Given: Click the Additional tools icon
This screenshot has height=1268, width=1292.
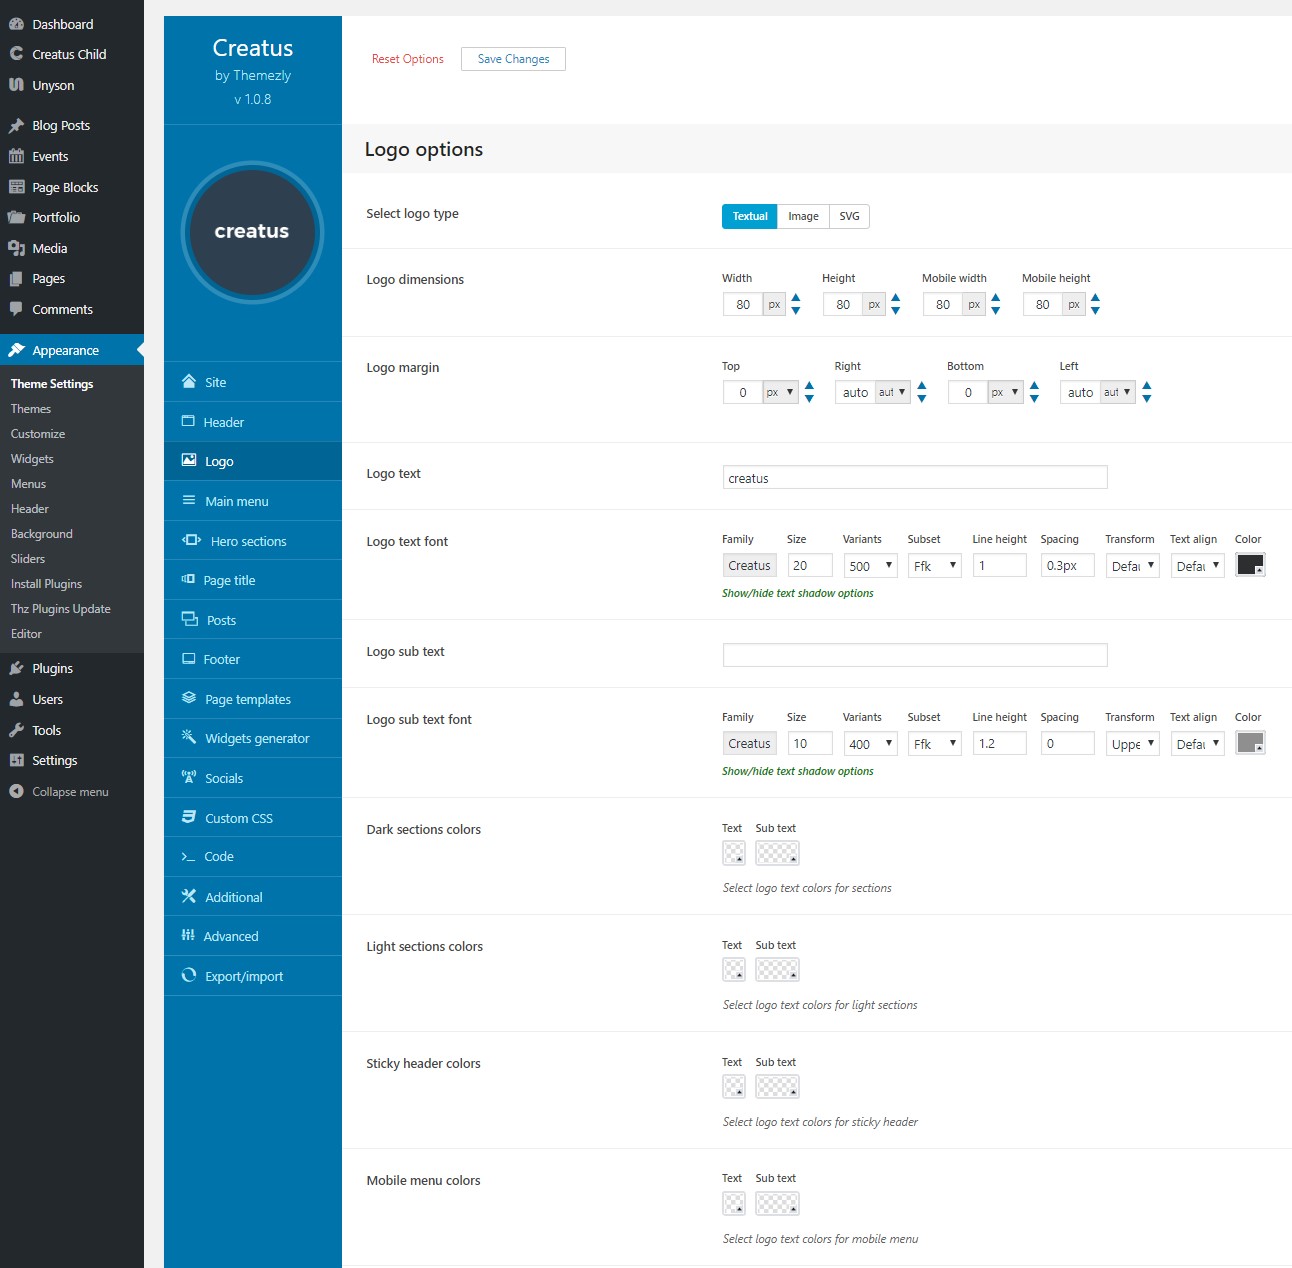Looking at the screenshot, I should click(x=189, y=896).
